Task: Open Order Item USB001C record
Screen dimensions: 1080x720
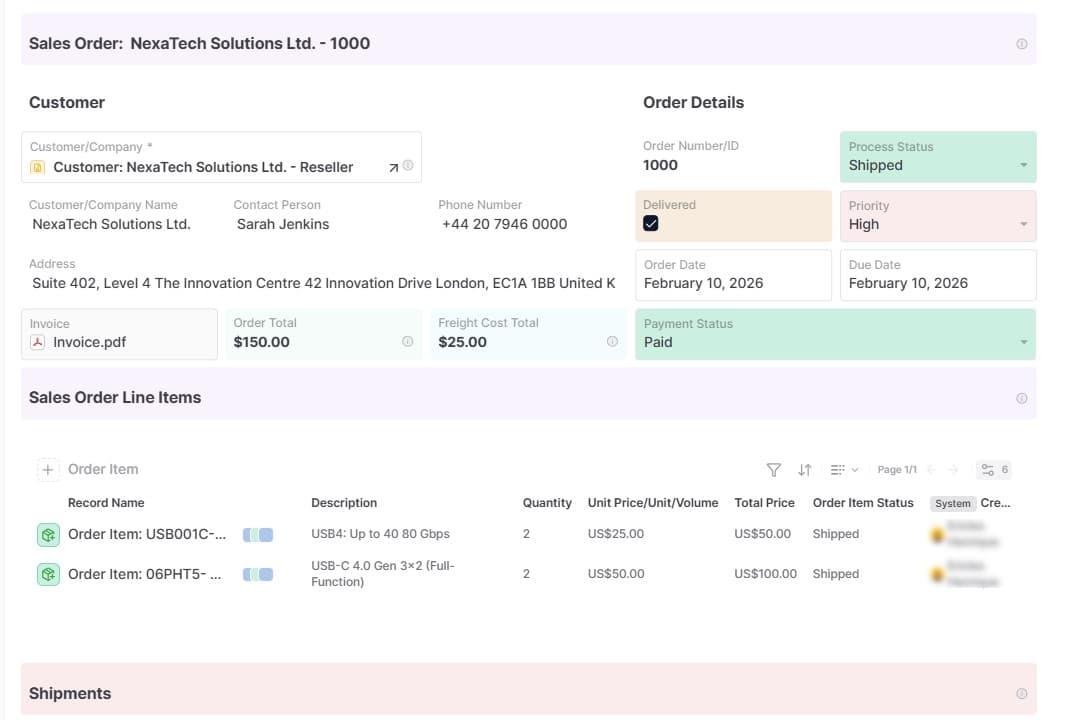Action: click(x=146, y=535)
